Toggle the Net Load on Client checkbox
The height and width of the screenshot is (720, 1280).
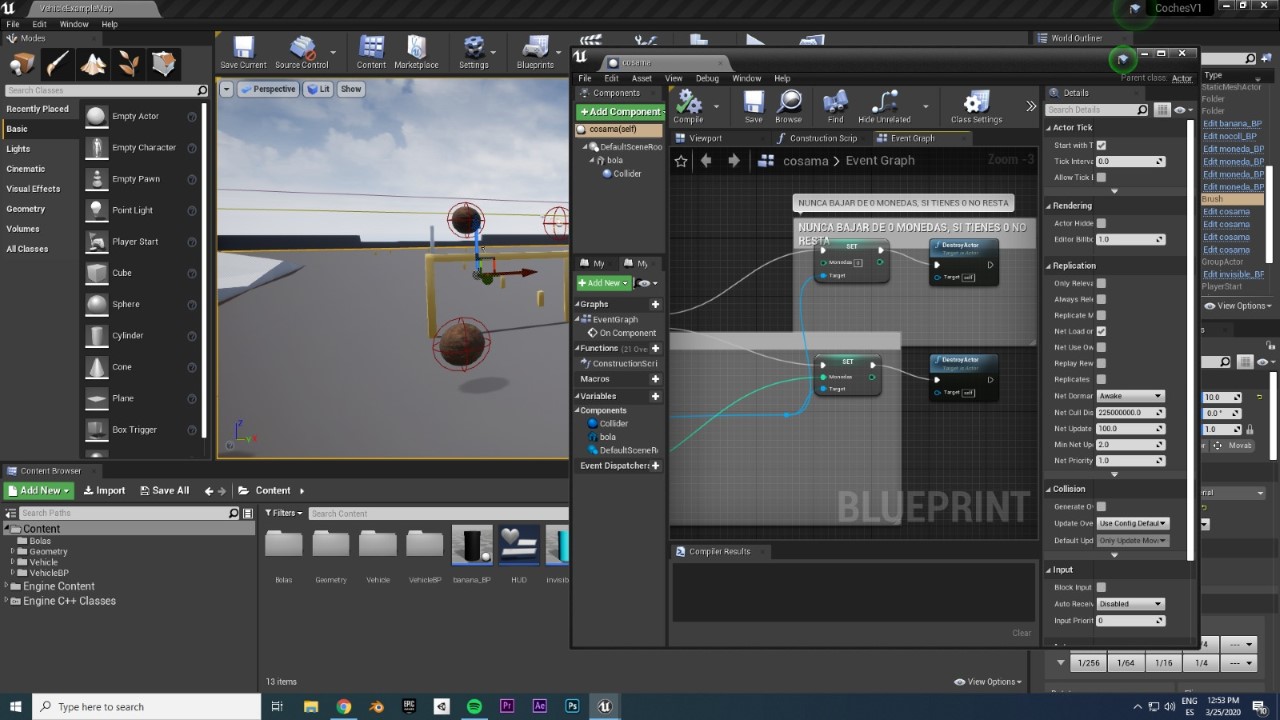(x=1101, y=331)
